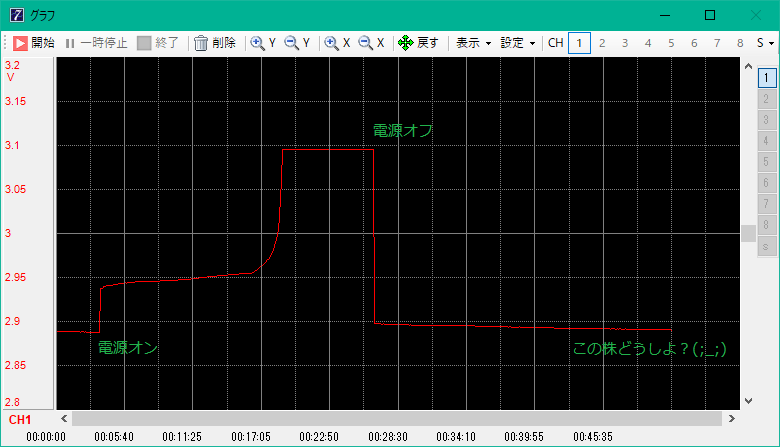Screen dimensions: 780x447
Task: Zoom in on the X axis
Action: 337,43
